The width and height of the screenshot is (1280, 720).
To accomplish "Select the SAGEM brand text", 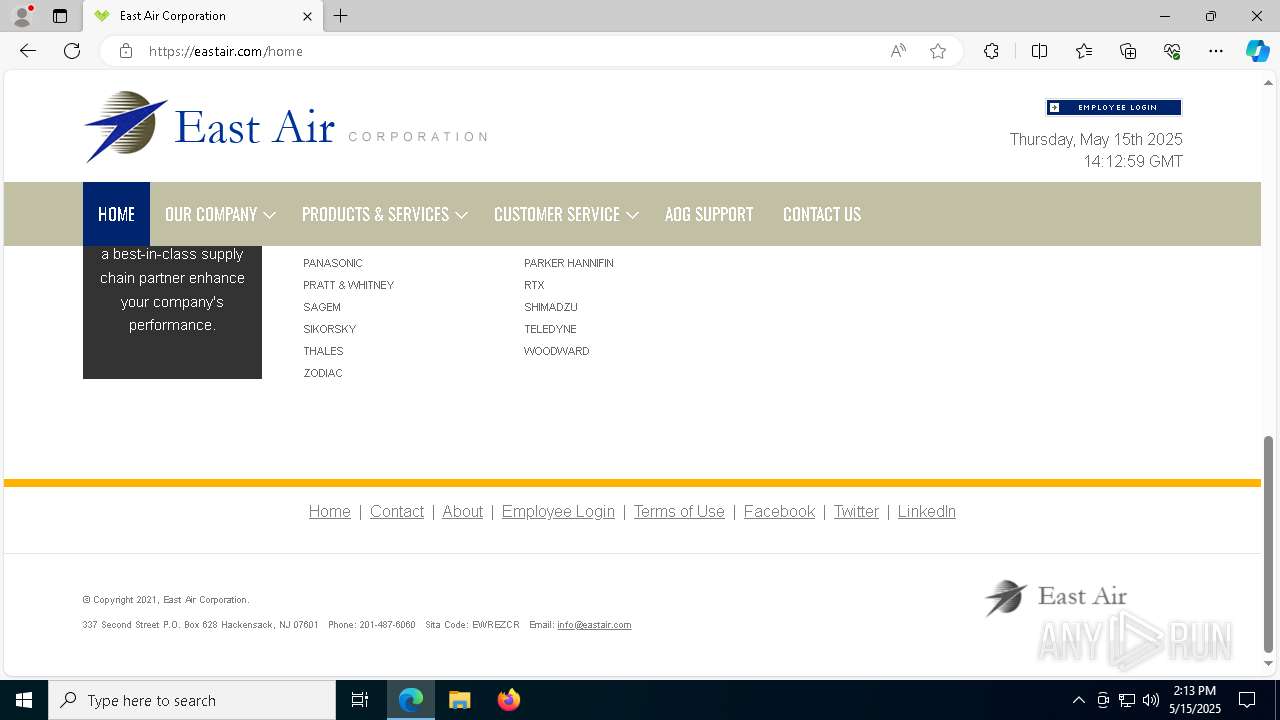I will click(322, 307).
